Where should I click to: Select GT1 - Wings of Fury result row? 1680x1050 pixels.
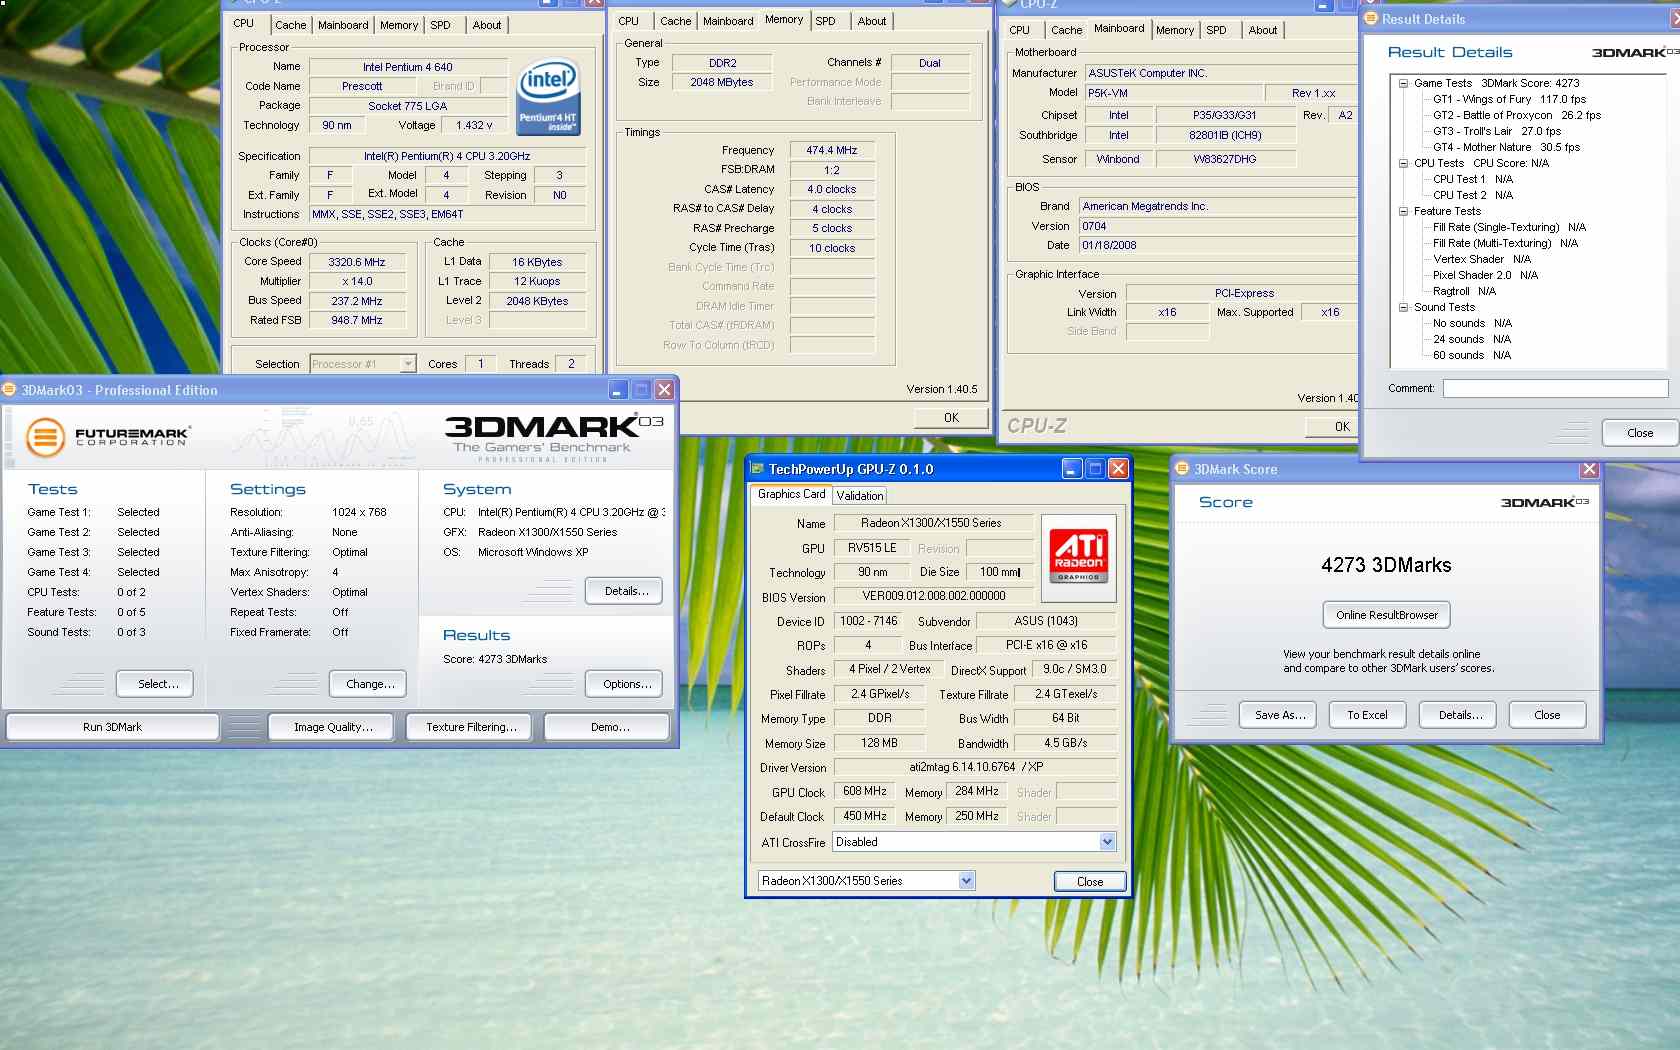pyautogui.click(x=1508, y=99)
